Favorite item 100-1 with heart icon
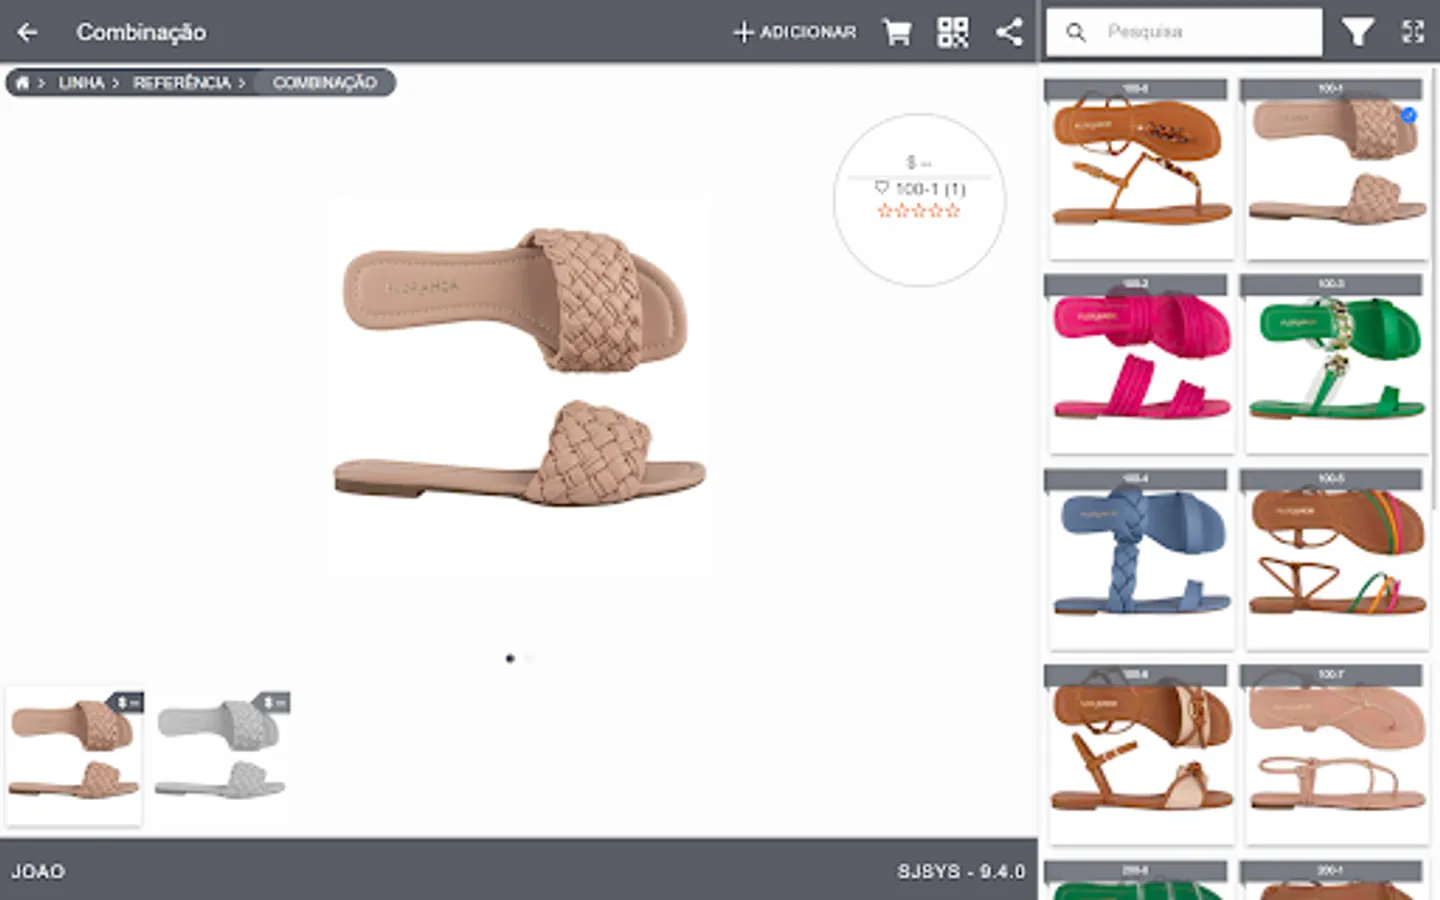 click(x=881, y=187)
